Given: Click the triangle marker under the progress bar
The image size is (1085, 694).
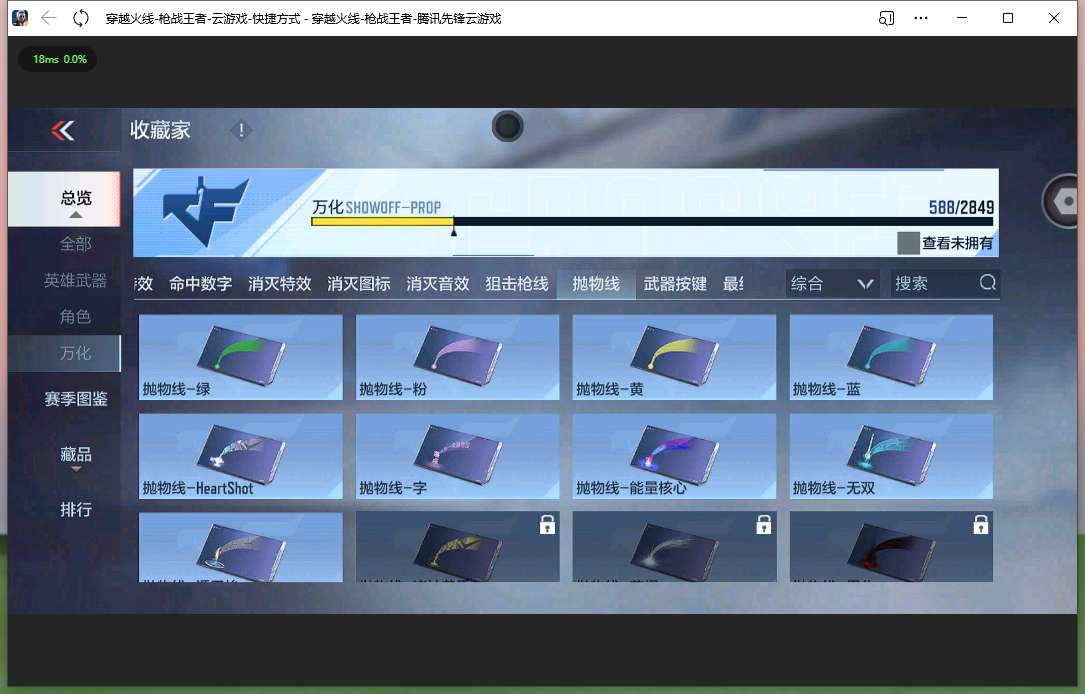Looking at the screenshot, I should pyautogui.click(x=454, y=232).
